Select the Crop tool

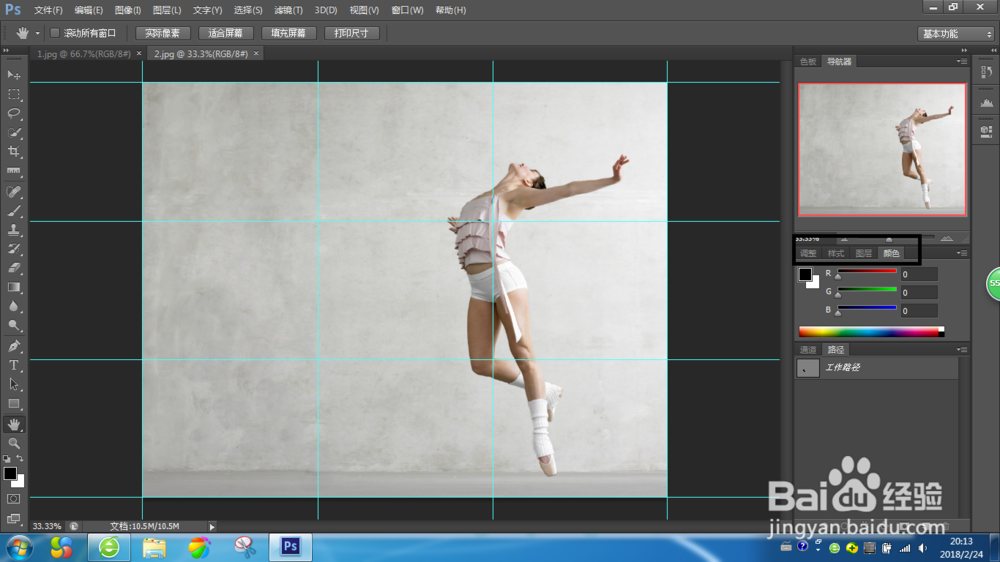coord(14,152)
